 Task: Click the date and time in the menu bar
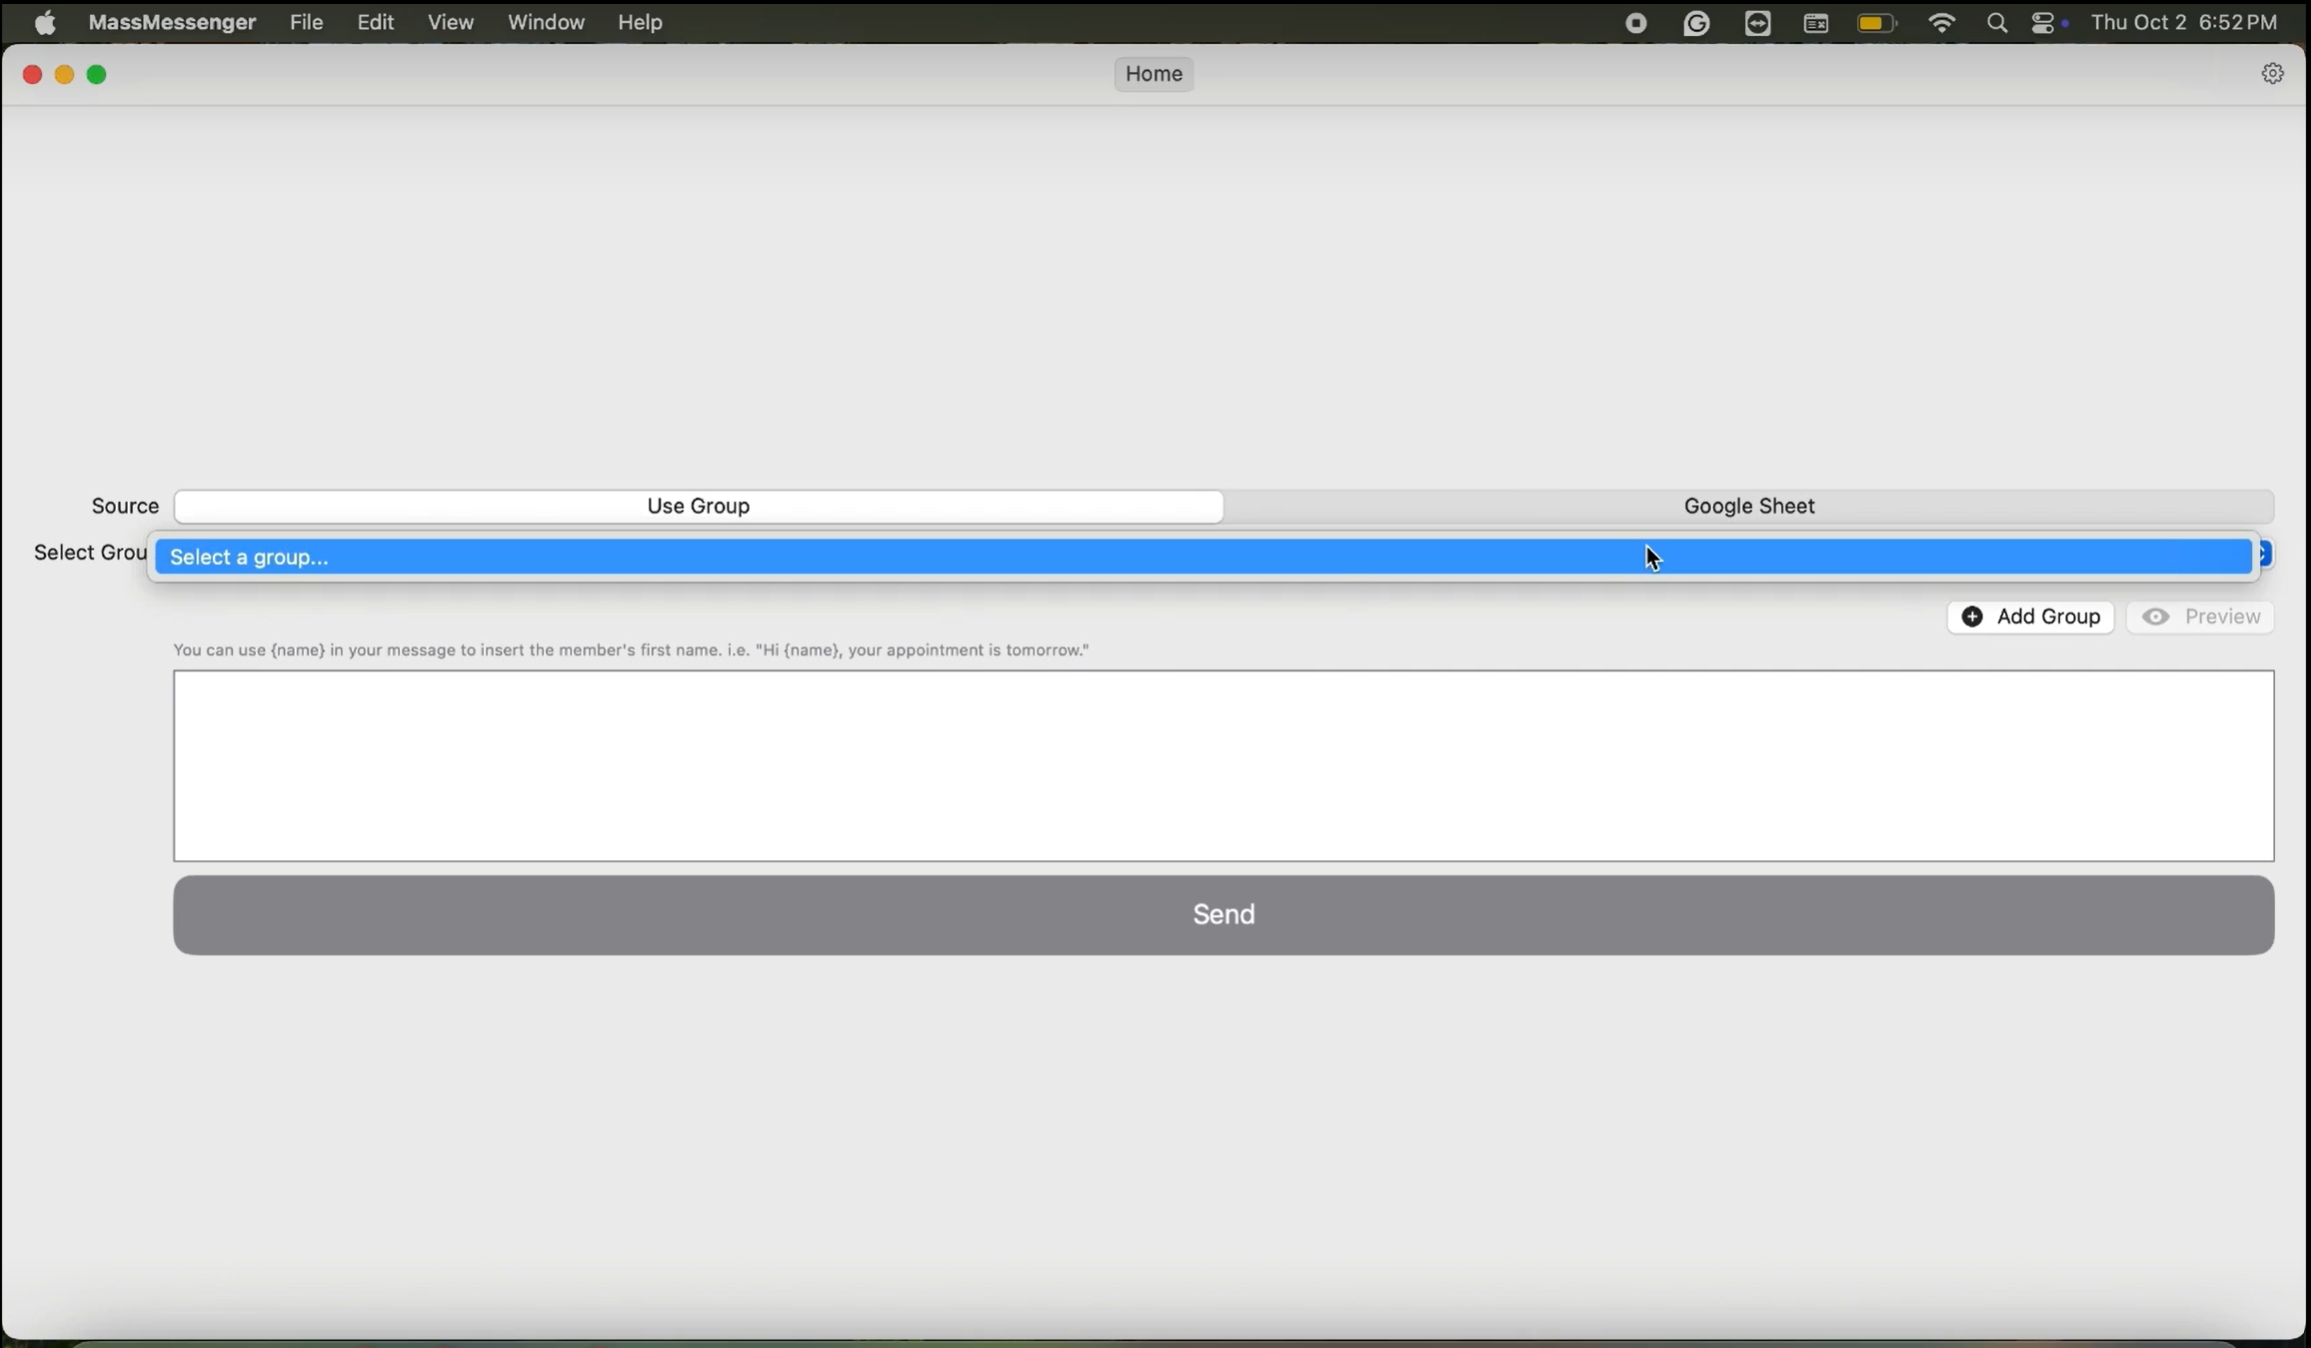point(2184,22)
